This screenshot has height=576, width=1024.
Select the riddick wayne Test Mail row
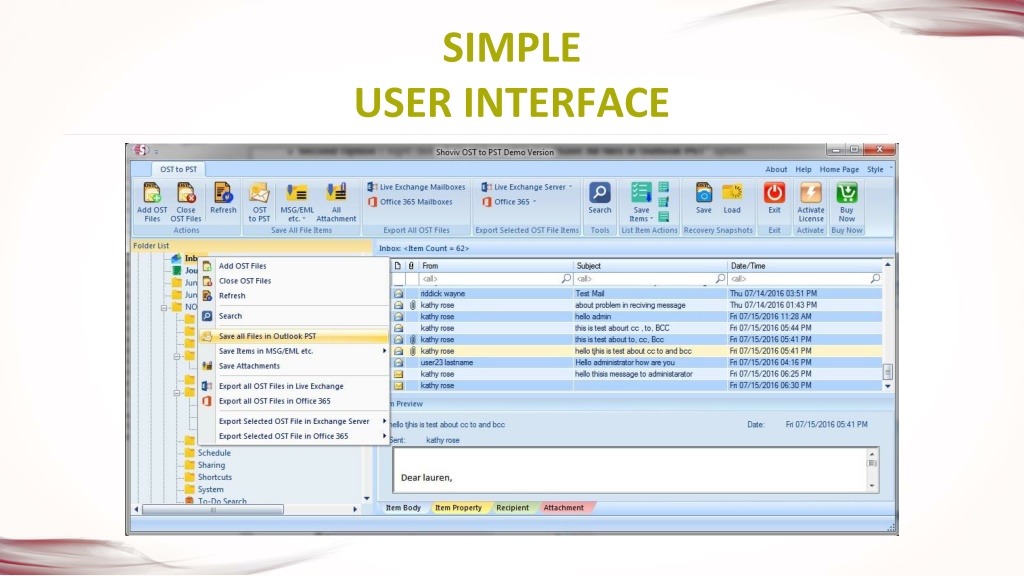click(x=637, y=294)
